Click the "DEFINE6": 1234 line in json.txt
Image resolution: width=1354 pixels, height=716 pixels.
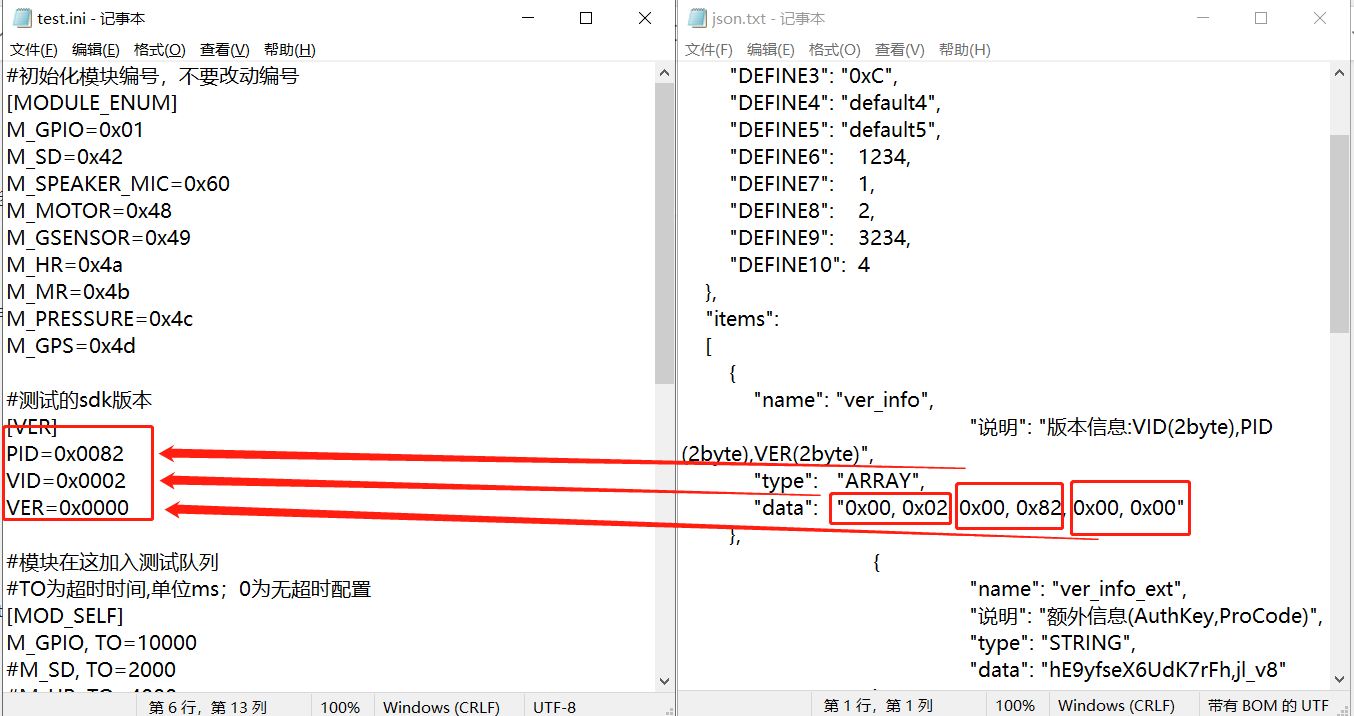point(819,157)
